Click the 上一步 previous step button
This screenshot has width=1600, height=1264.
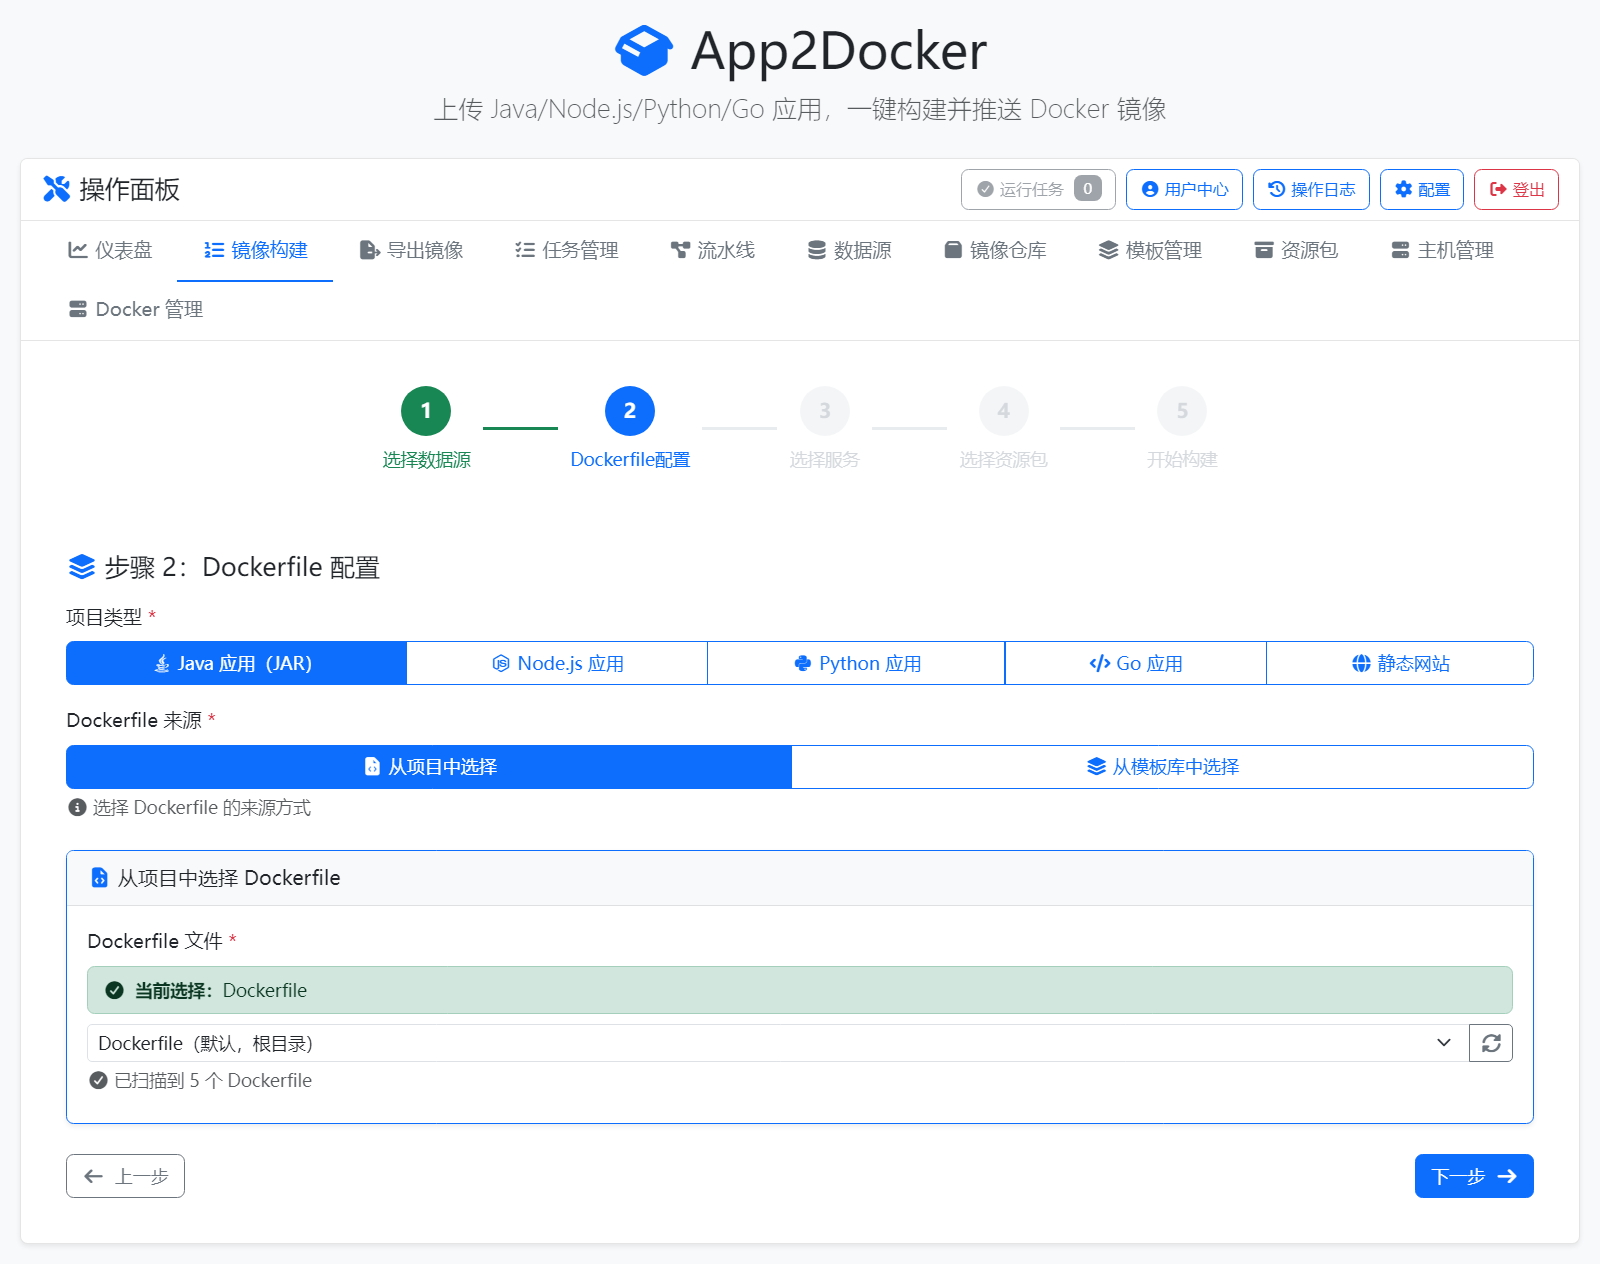pyautogui.click(x=125, y=1176)
